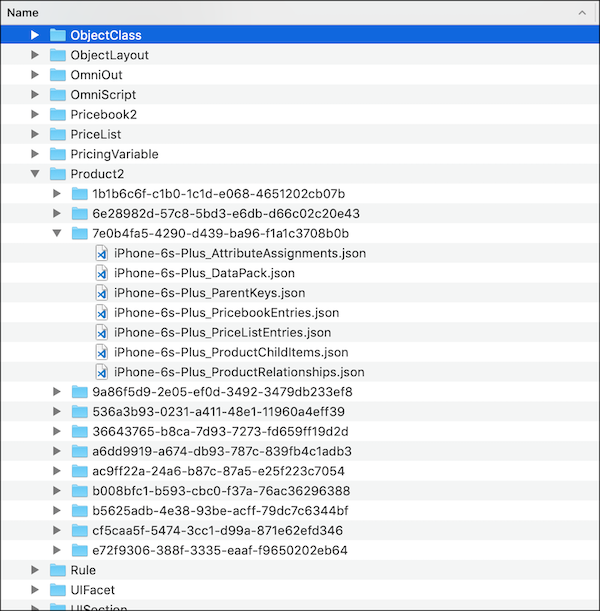Click the UIFacet folder icon
Viewport: 600px width, 611px height.
click(x=58, y=590)
